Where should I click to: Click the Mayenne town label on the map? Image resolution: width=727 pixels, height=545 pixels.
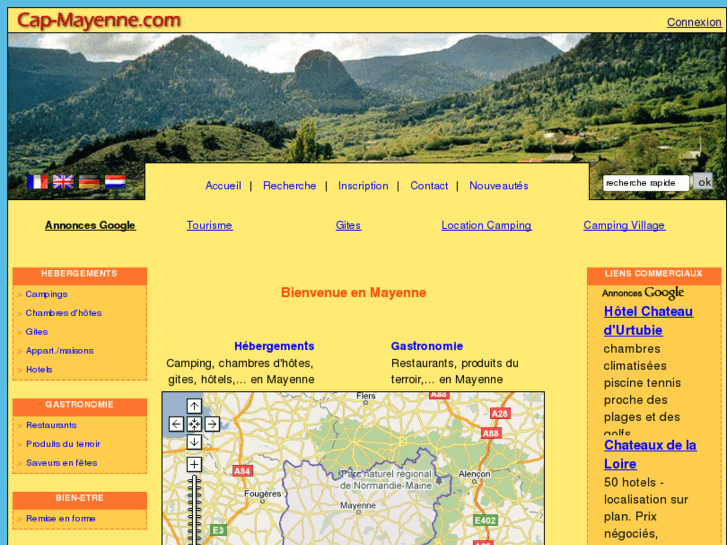(358, 506)
